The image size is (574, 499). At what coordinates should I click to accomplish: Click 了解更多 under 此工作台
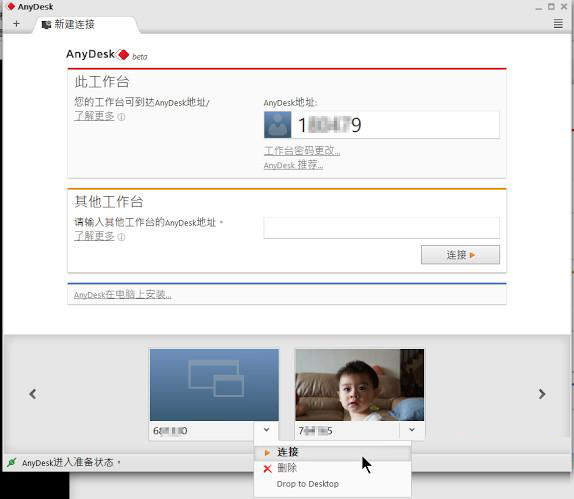[94, 116]
